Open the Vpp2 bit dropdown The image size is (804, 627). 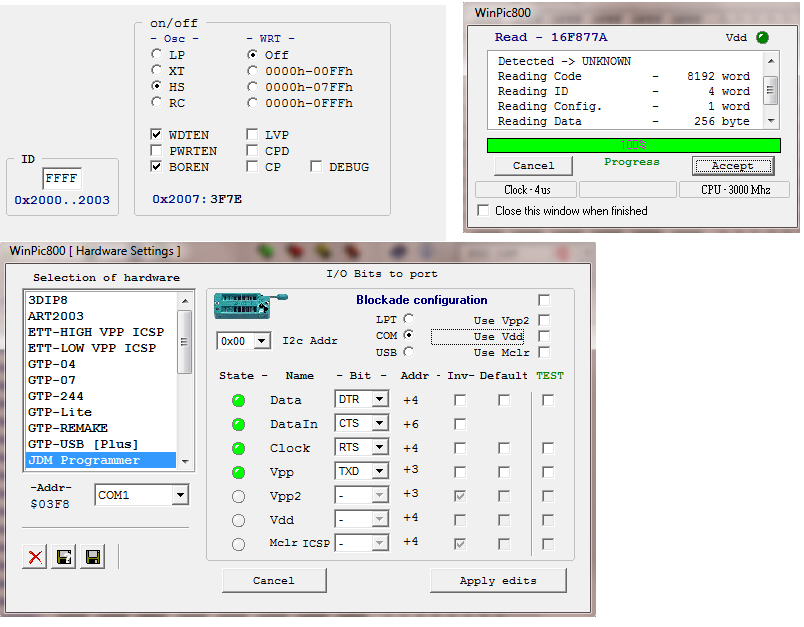(379, 495)
